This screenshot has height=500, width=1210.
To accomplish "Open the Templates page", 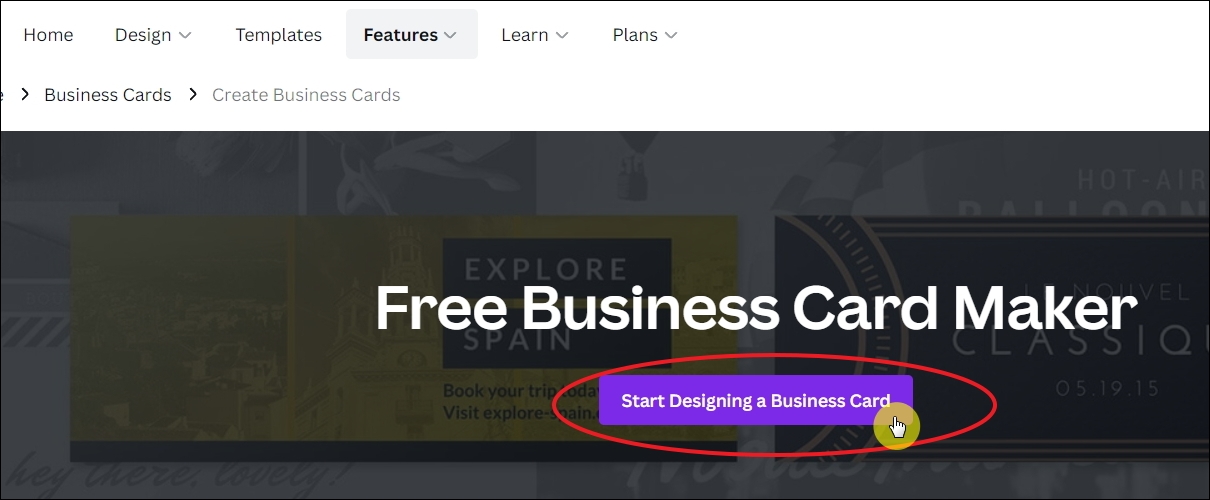I will [x=278, y=35].
